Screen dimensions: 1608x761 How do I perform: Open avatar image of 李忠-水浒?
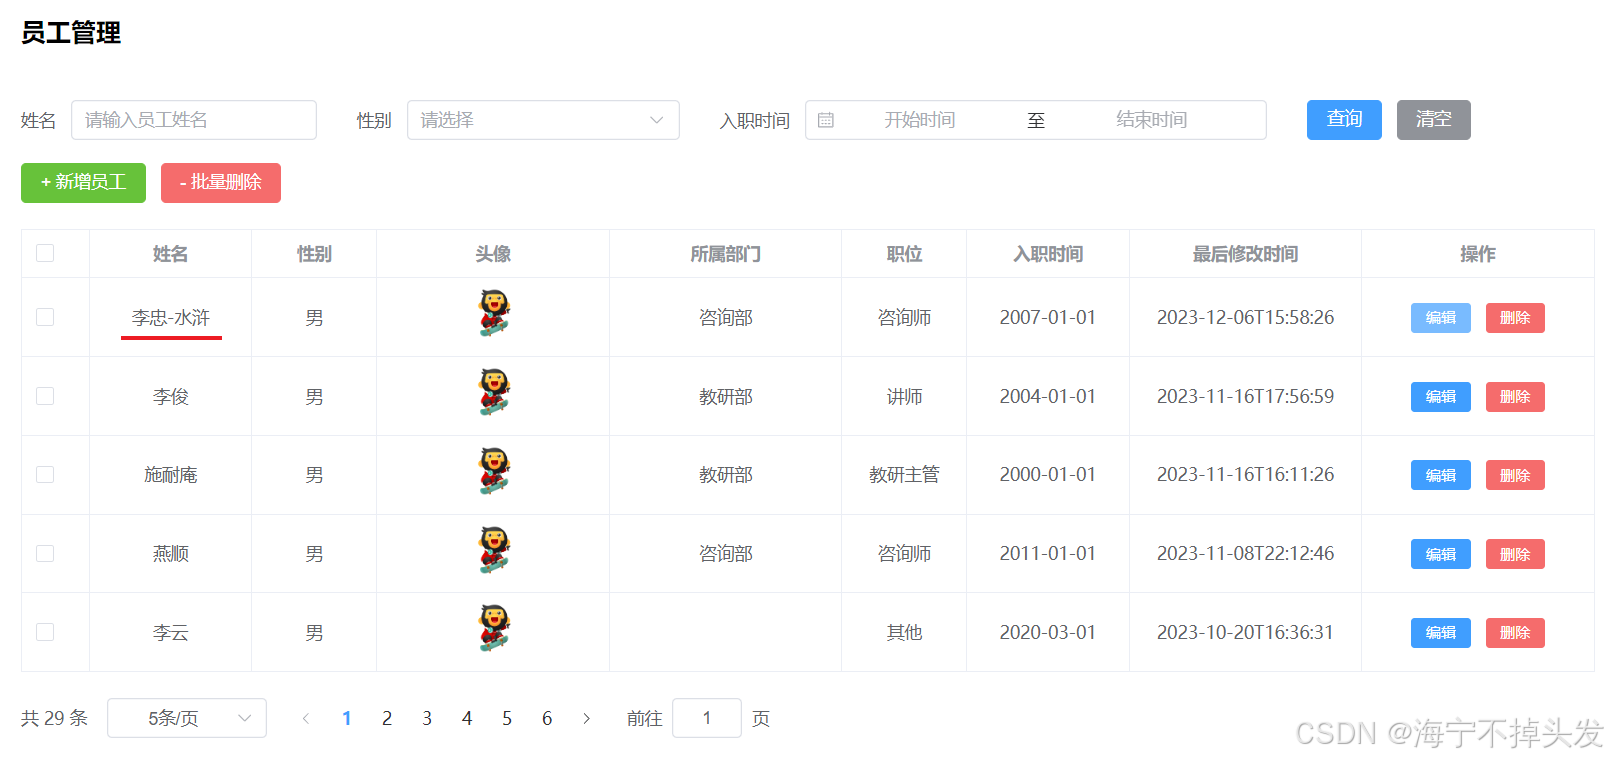[494, 313]
